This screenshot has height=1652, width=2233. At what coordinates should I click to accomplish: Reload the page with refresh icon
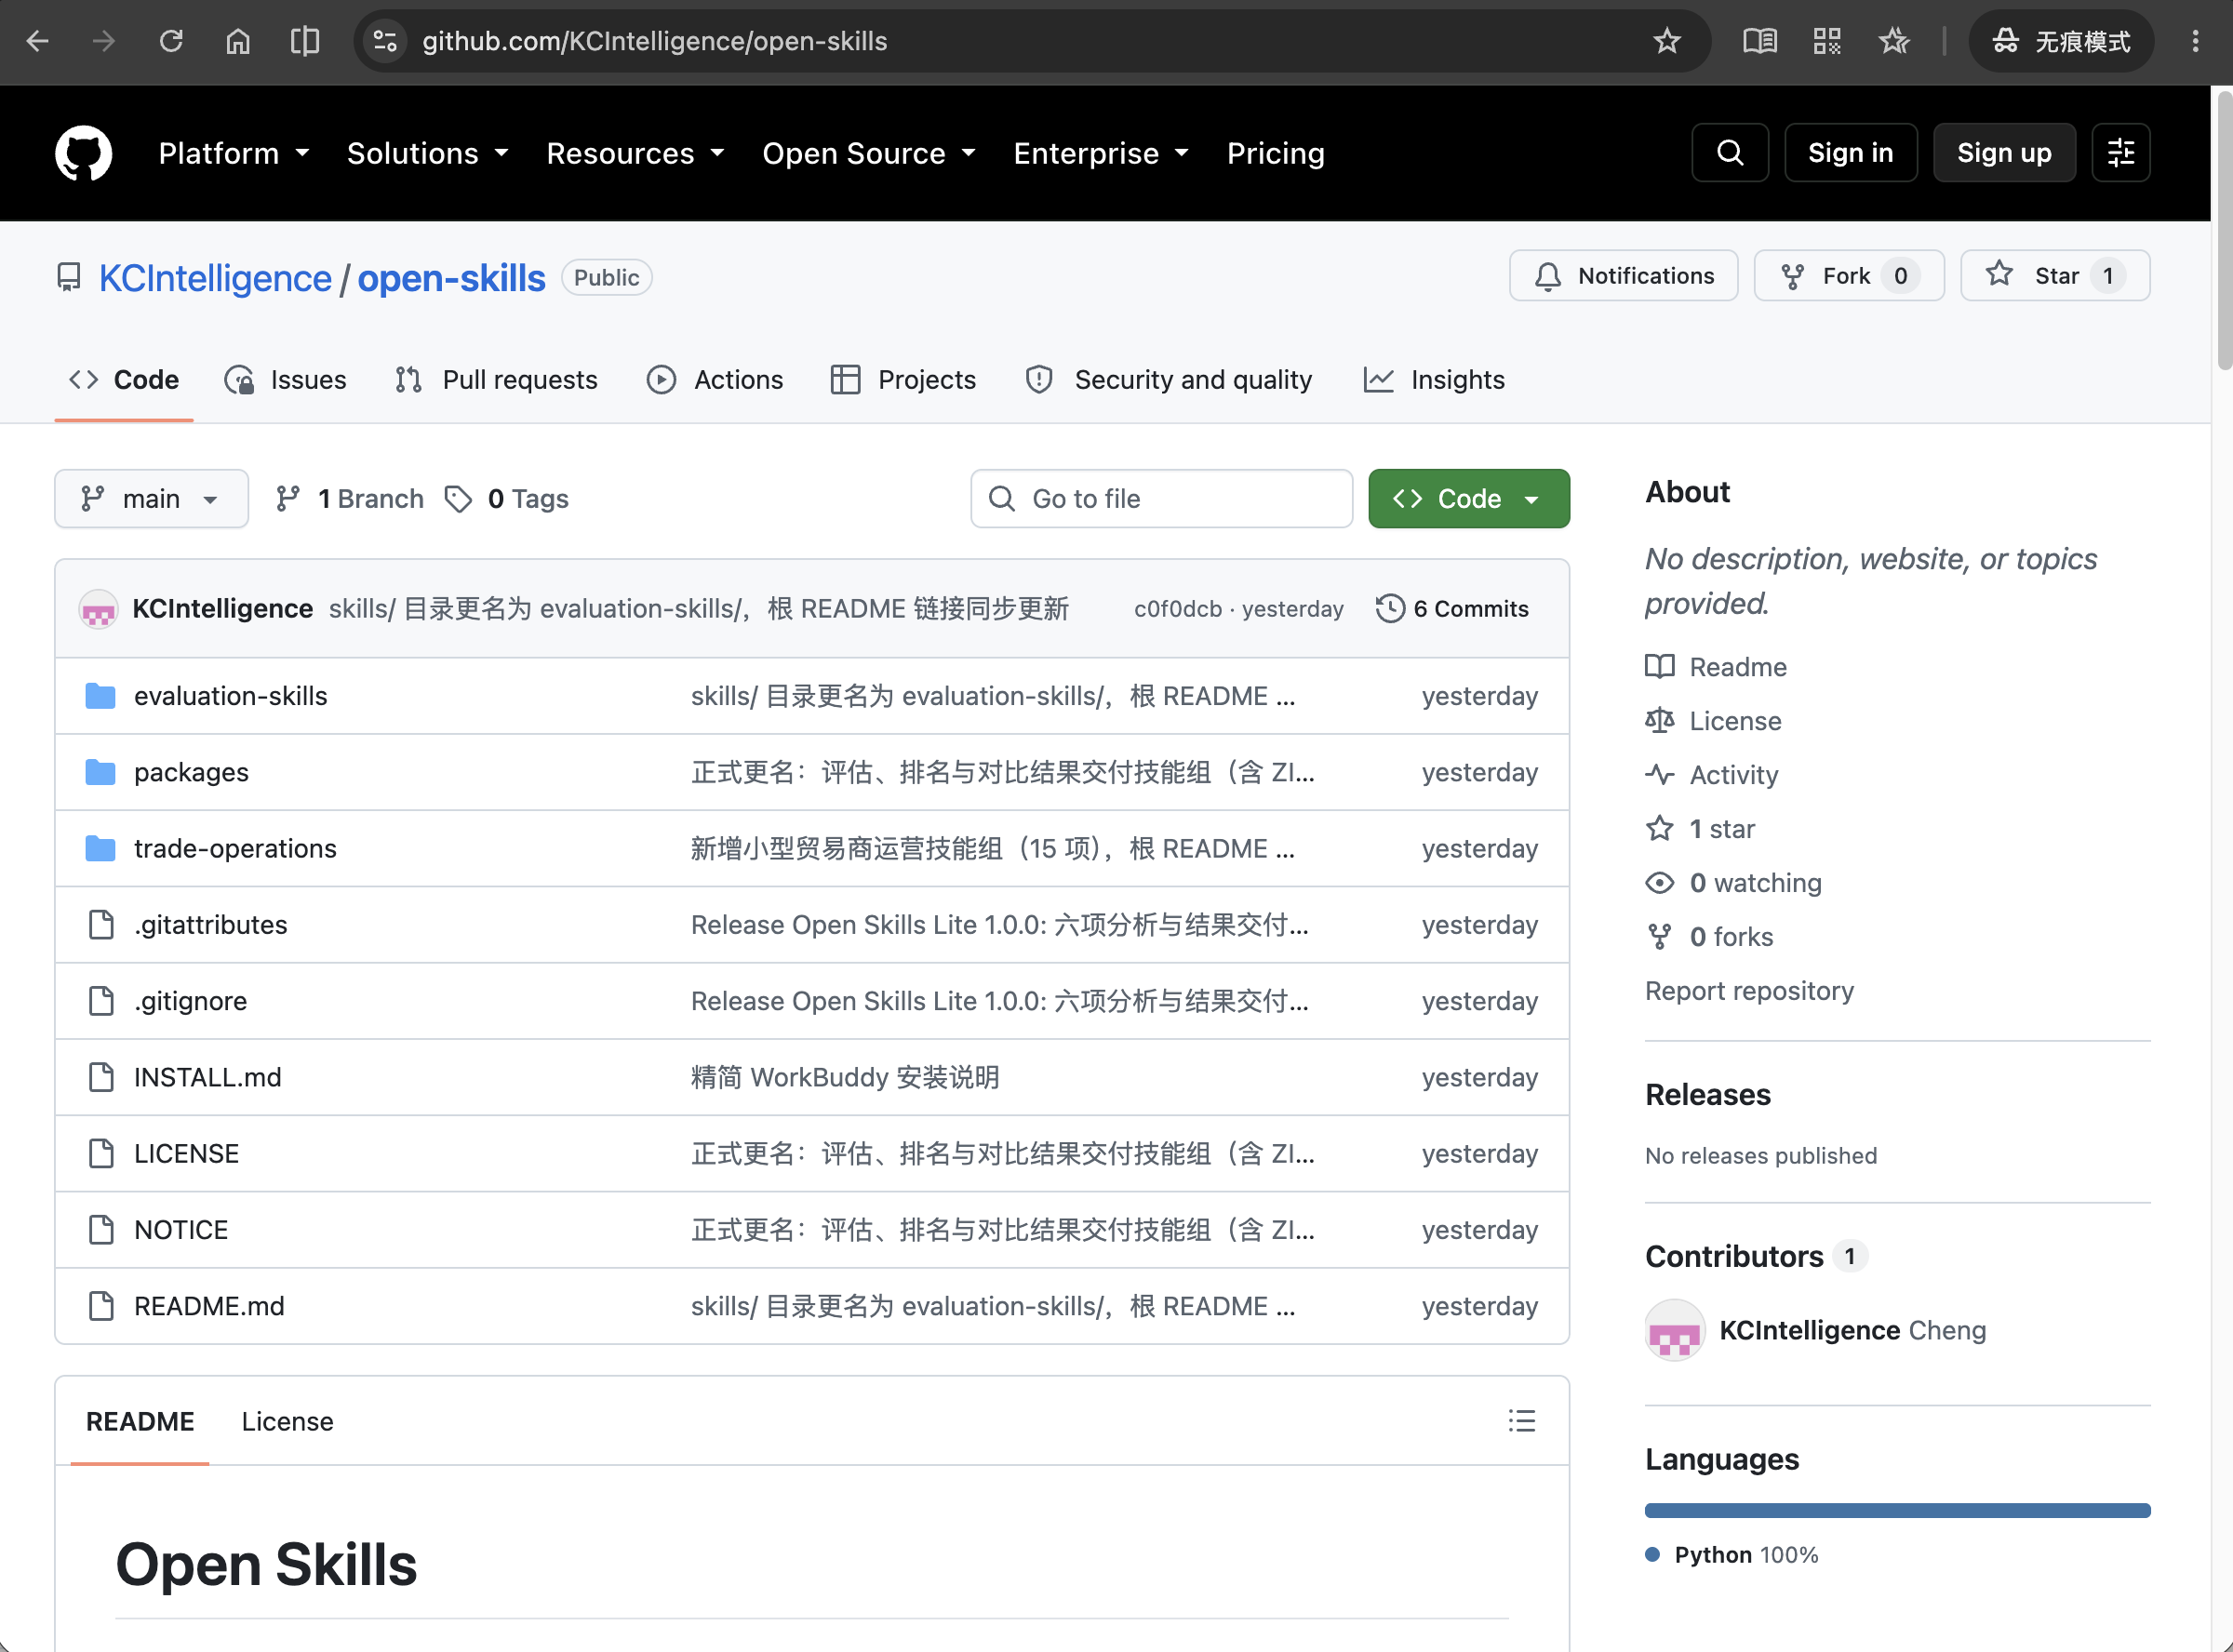point(171,41)
